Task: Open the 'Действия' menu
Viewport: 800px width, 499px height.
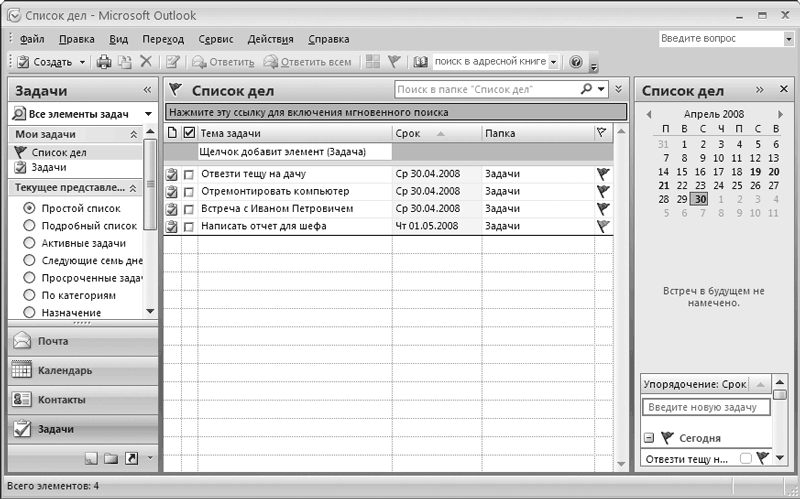Action: pyautogui.click(x=270, y=39)
